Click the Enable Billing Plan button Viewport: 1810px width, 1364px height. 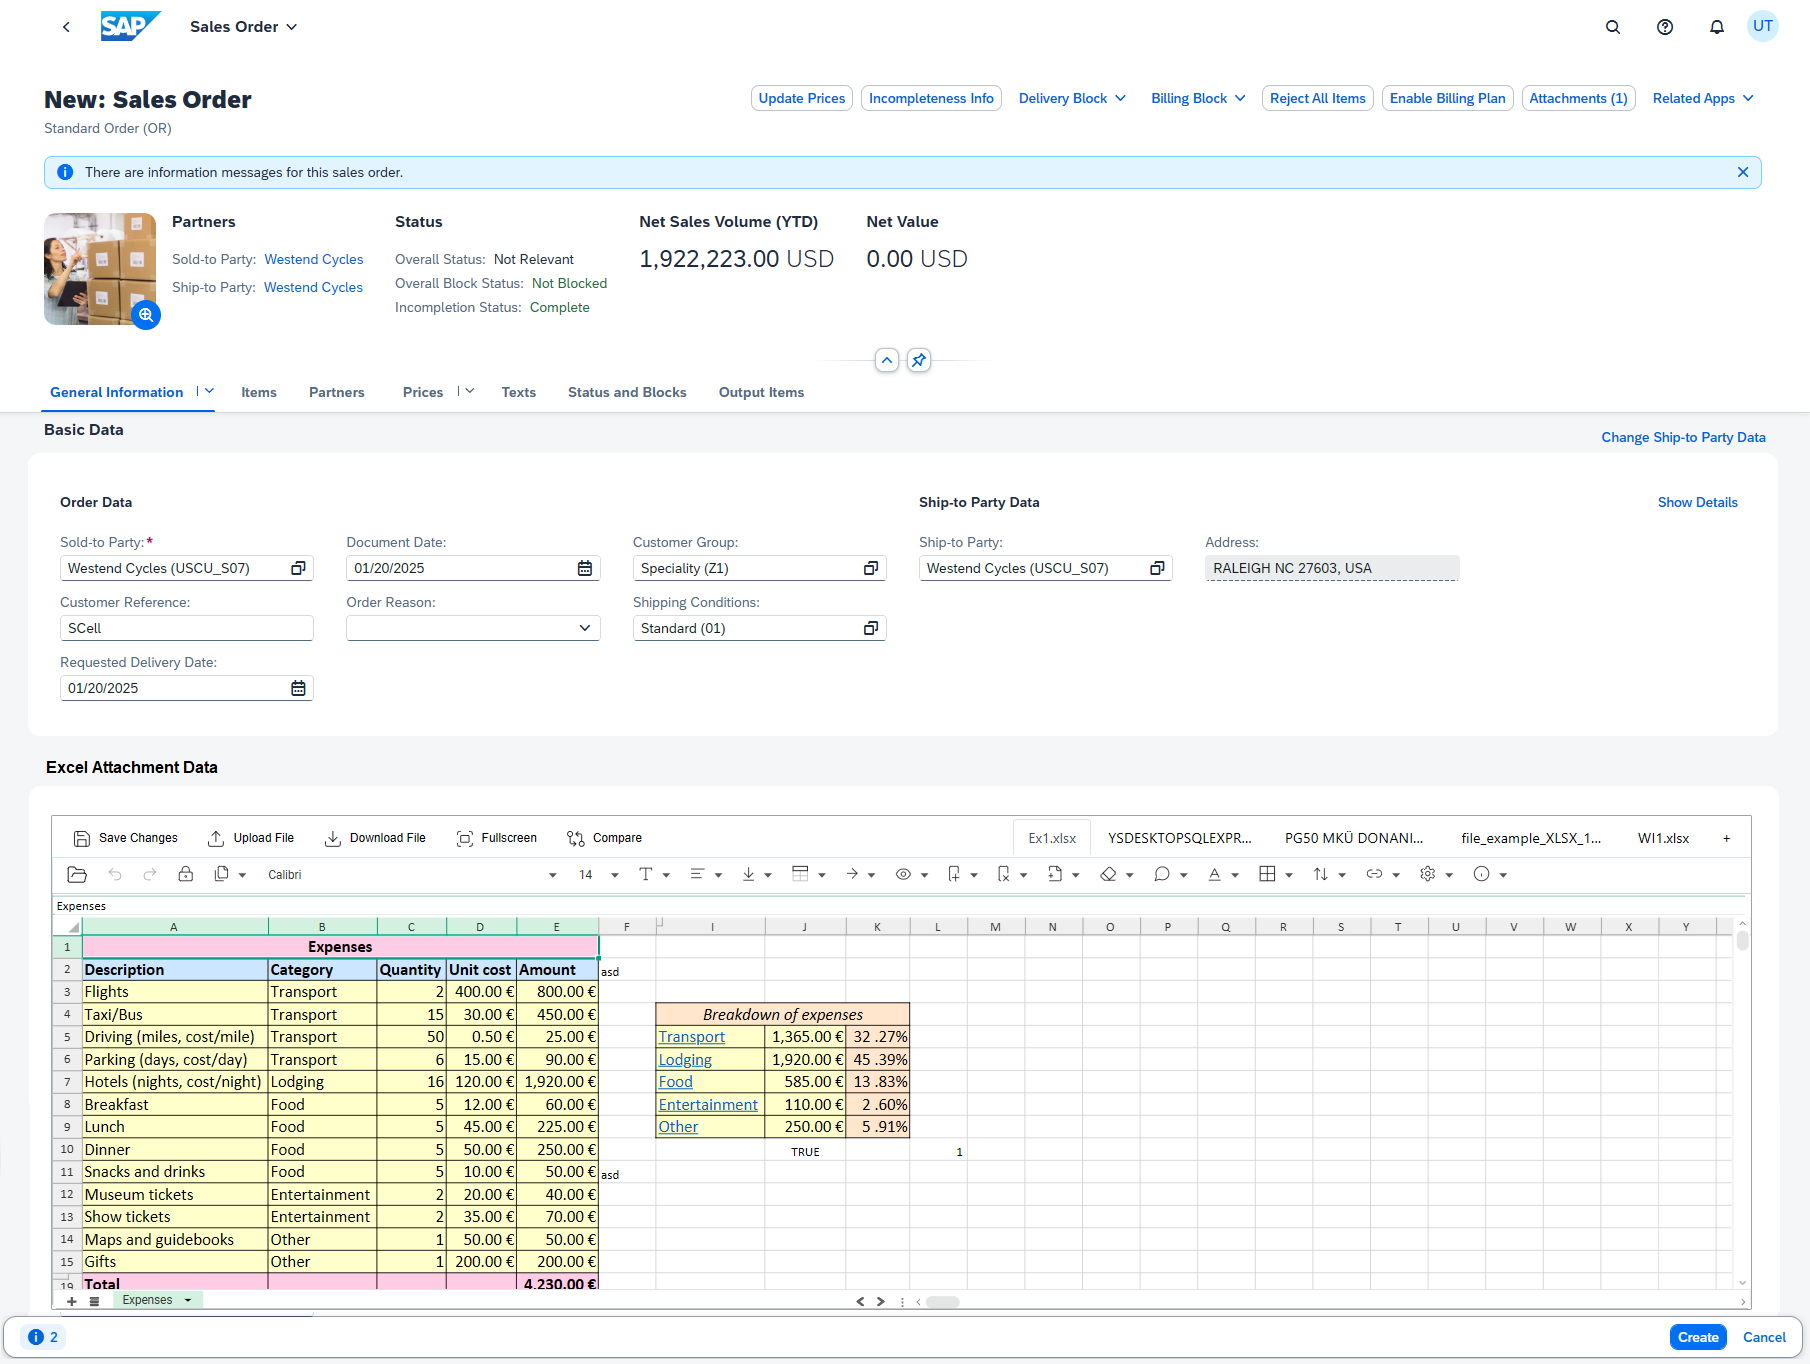tap(1447, 98)
